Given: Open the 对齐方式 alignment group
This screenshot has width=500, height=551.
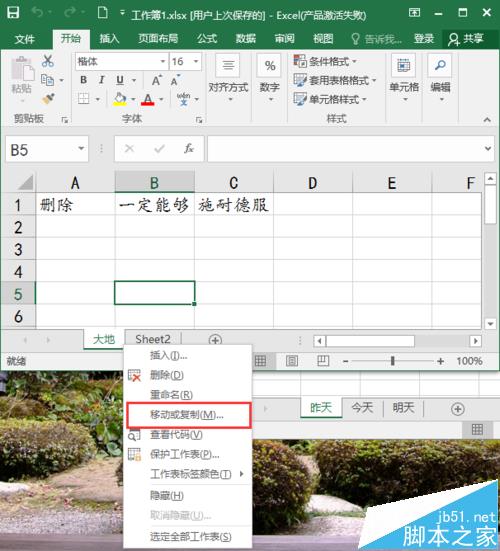Looking at the screenshot, I should (228, 78).
